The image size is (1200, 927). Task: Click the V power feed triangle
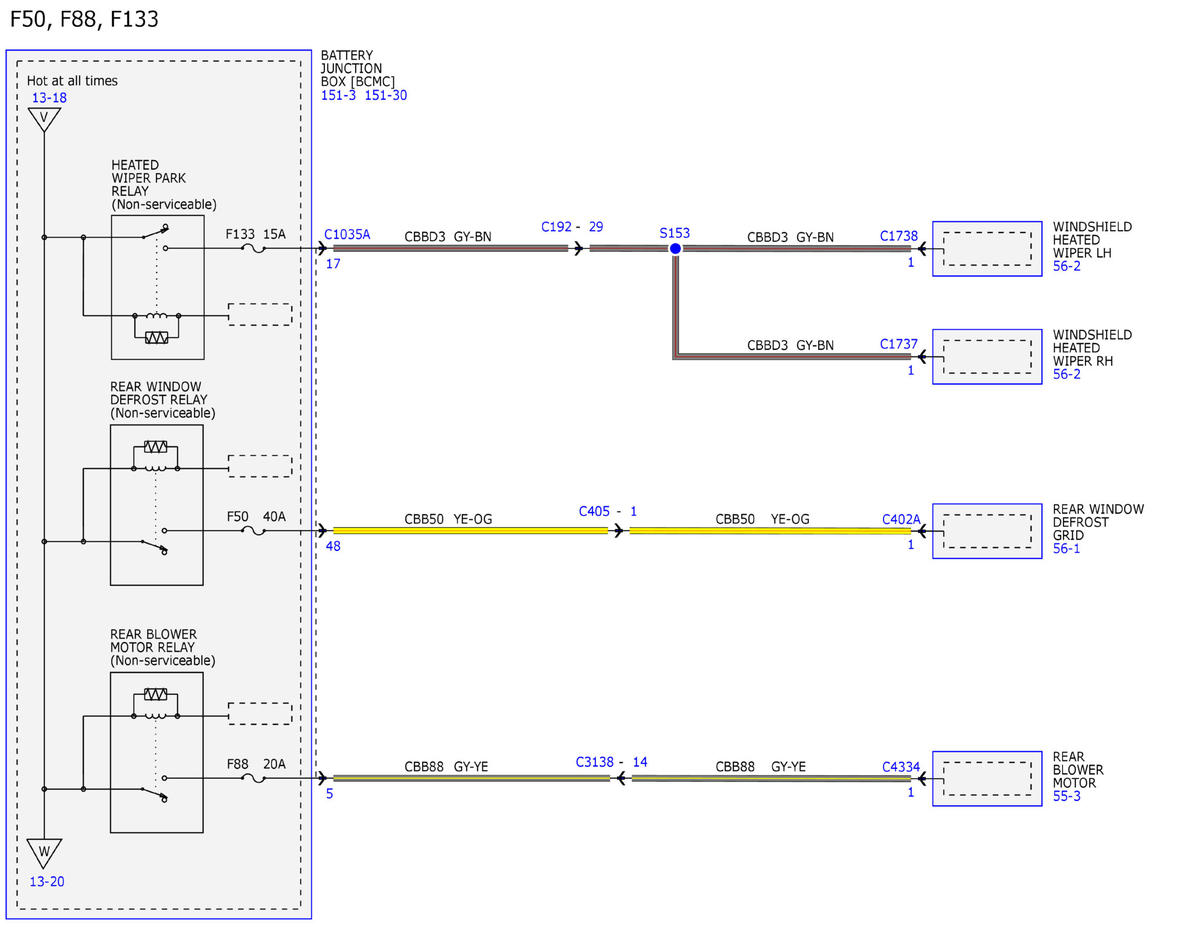[x=43, y=120]
